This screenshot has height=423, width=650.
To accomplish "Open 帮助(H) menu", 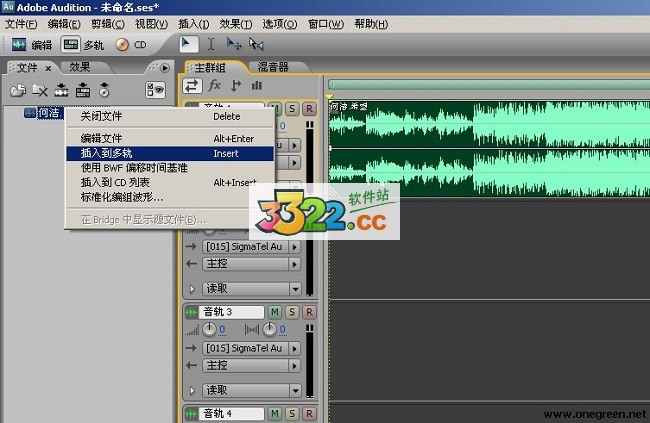I will pyautogui.click(x=371, y=24).
